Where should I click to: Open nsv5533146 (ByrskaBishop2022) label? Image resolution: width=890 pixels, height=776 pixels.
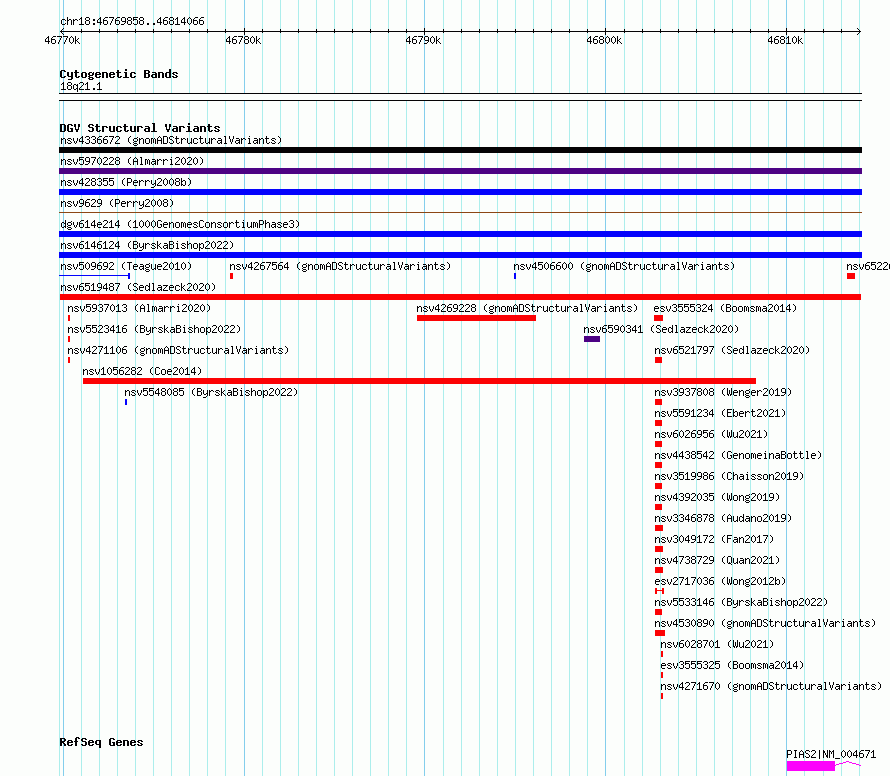pos(741,602)
